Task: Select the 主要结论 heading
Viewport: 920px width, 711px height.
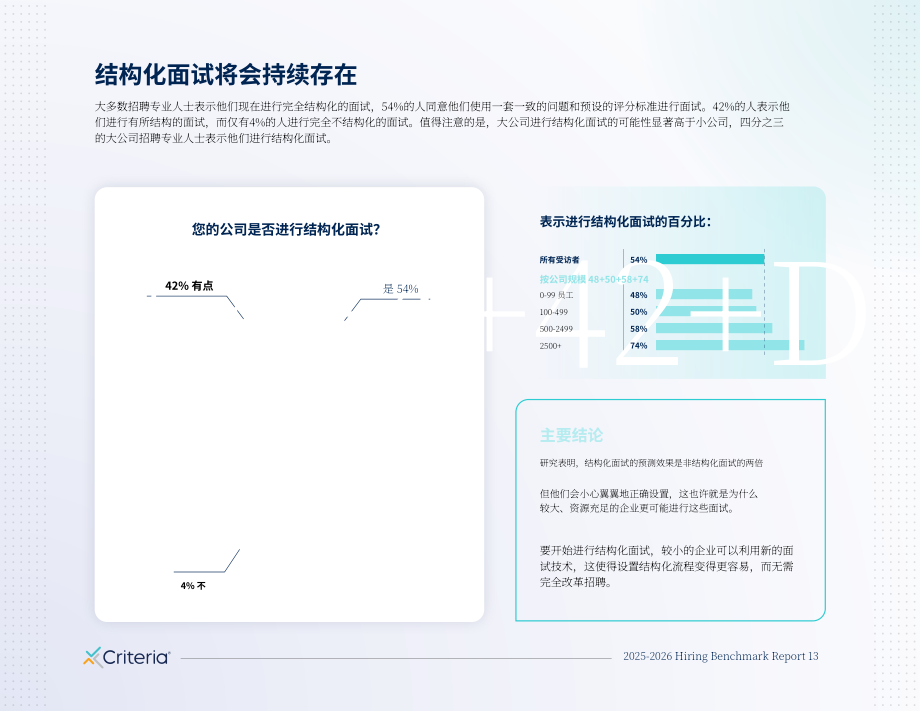Action: (571, 435)
